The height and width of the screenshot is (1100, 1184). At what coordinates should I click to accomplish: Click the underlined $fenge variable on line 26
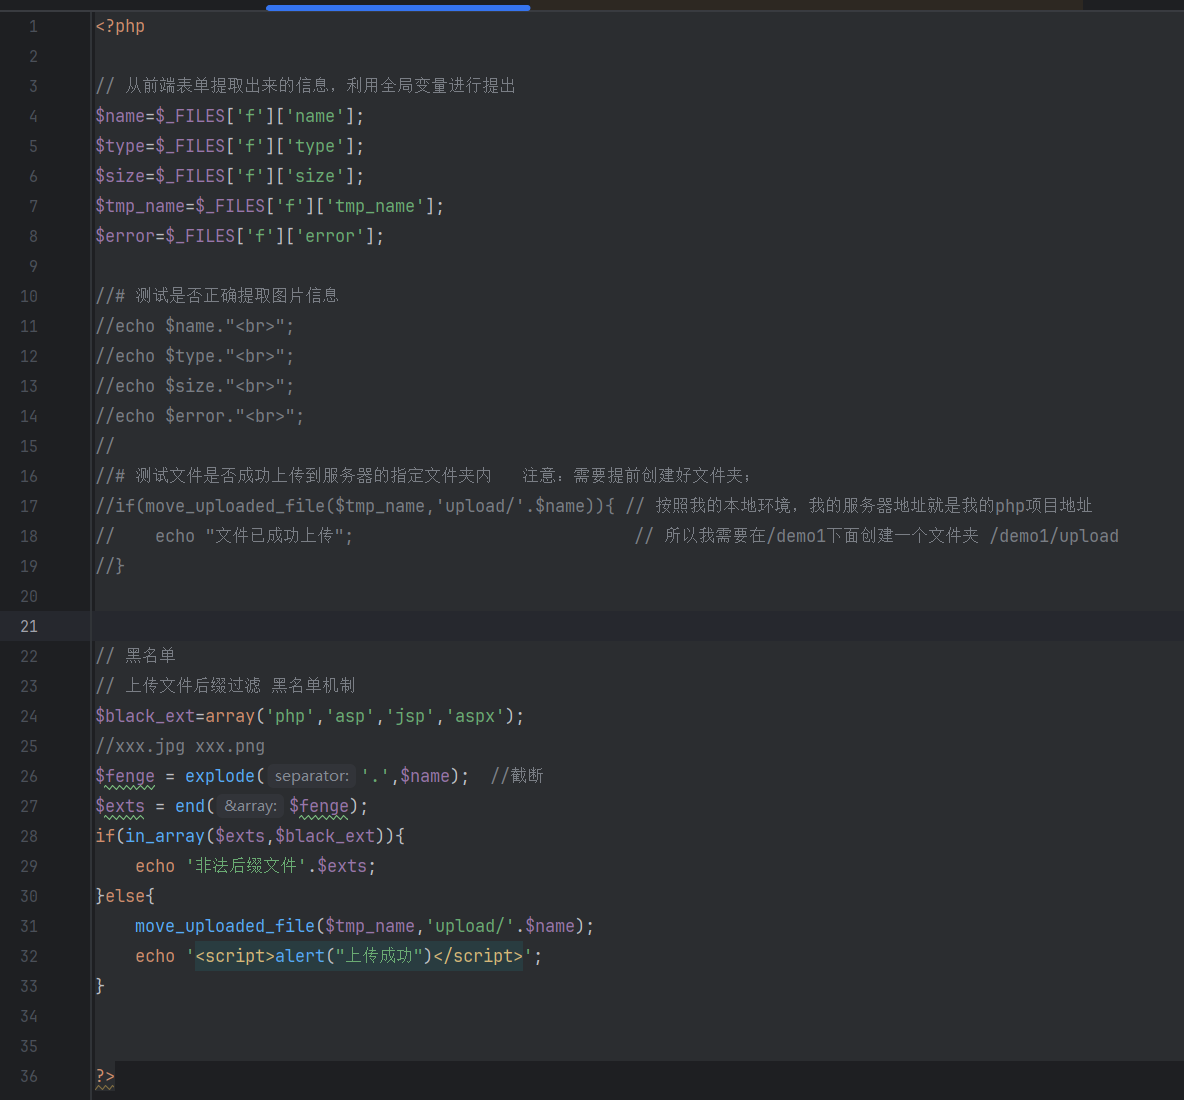coord(125,776)
